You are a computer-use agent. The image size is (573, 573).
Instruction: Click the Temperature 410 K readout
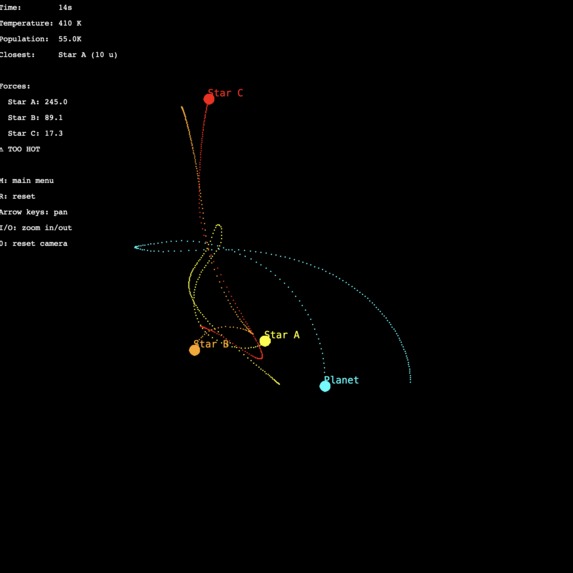pos(41,23)
